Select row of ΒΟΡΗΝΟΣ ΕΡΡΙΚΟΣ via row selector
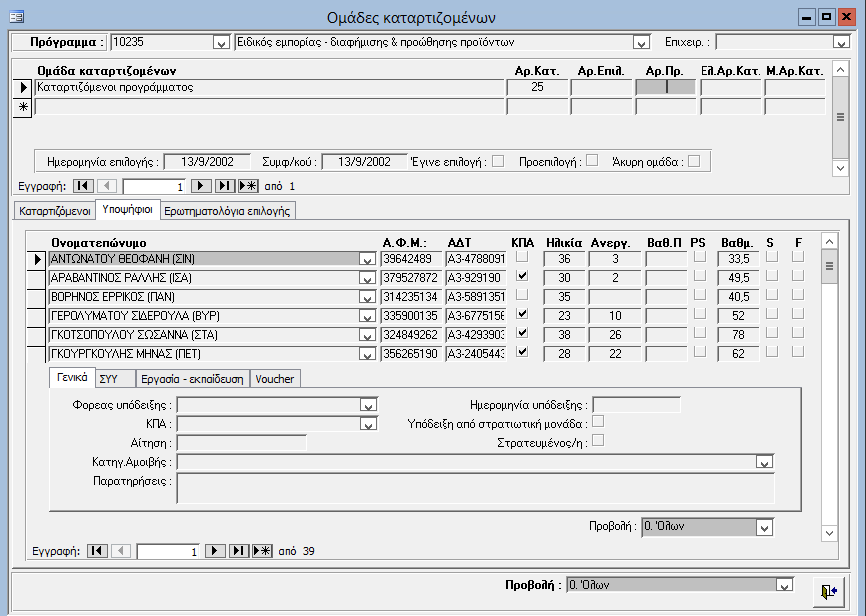The width and height of the screenshot is (866, 616). [37, 297]
